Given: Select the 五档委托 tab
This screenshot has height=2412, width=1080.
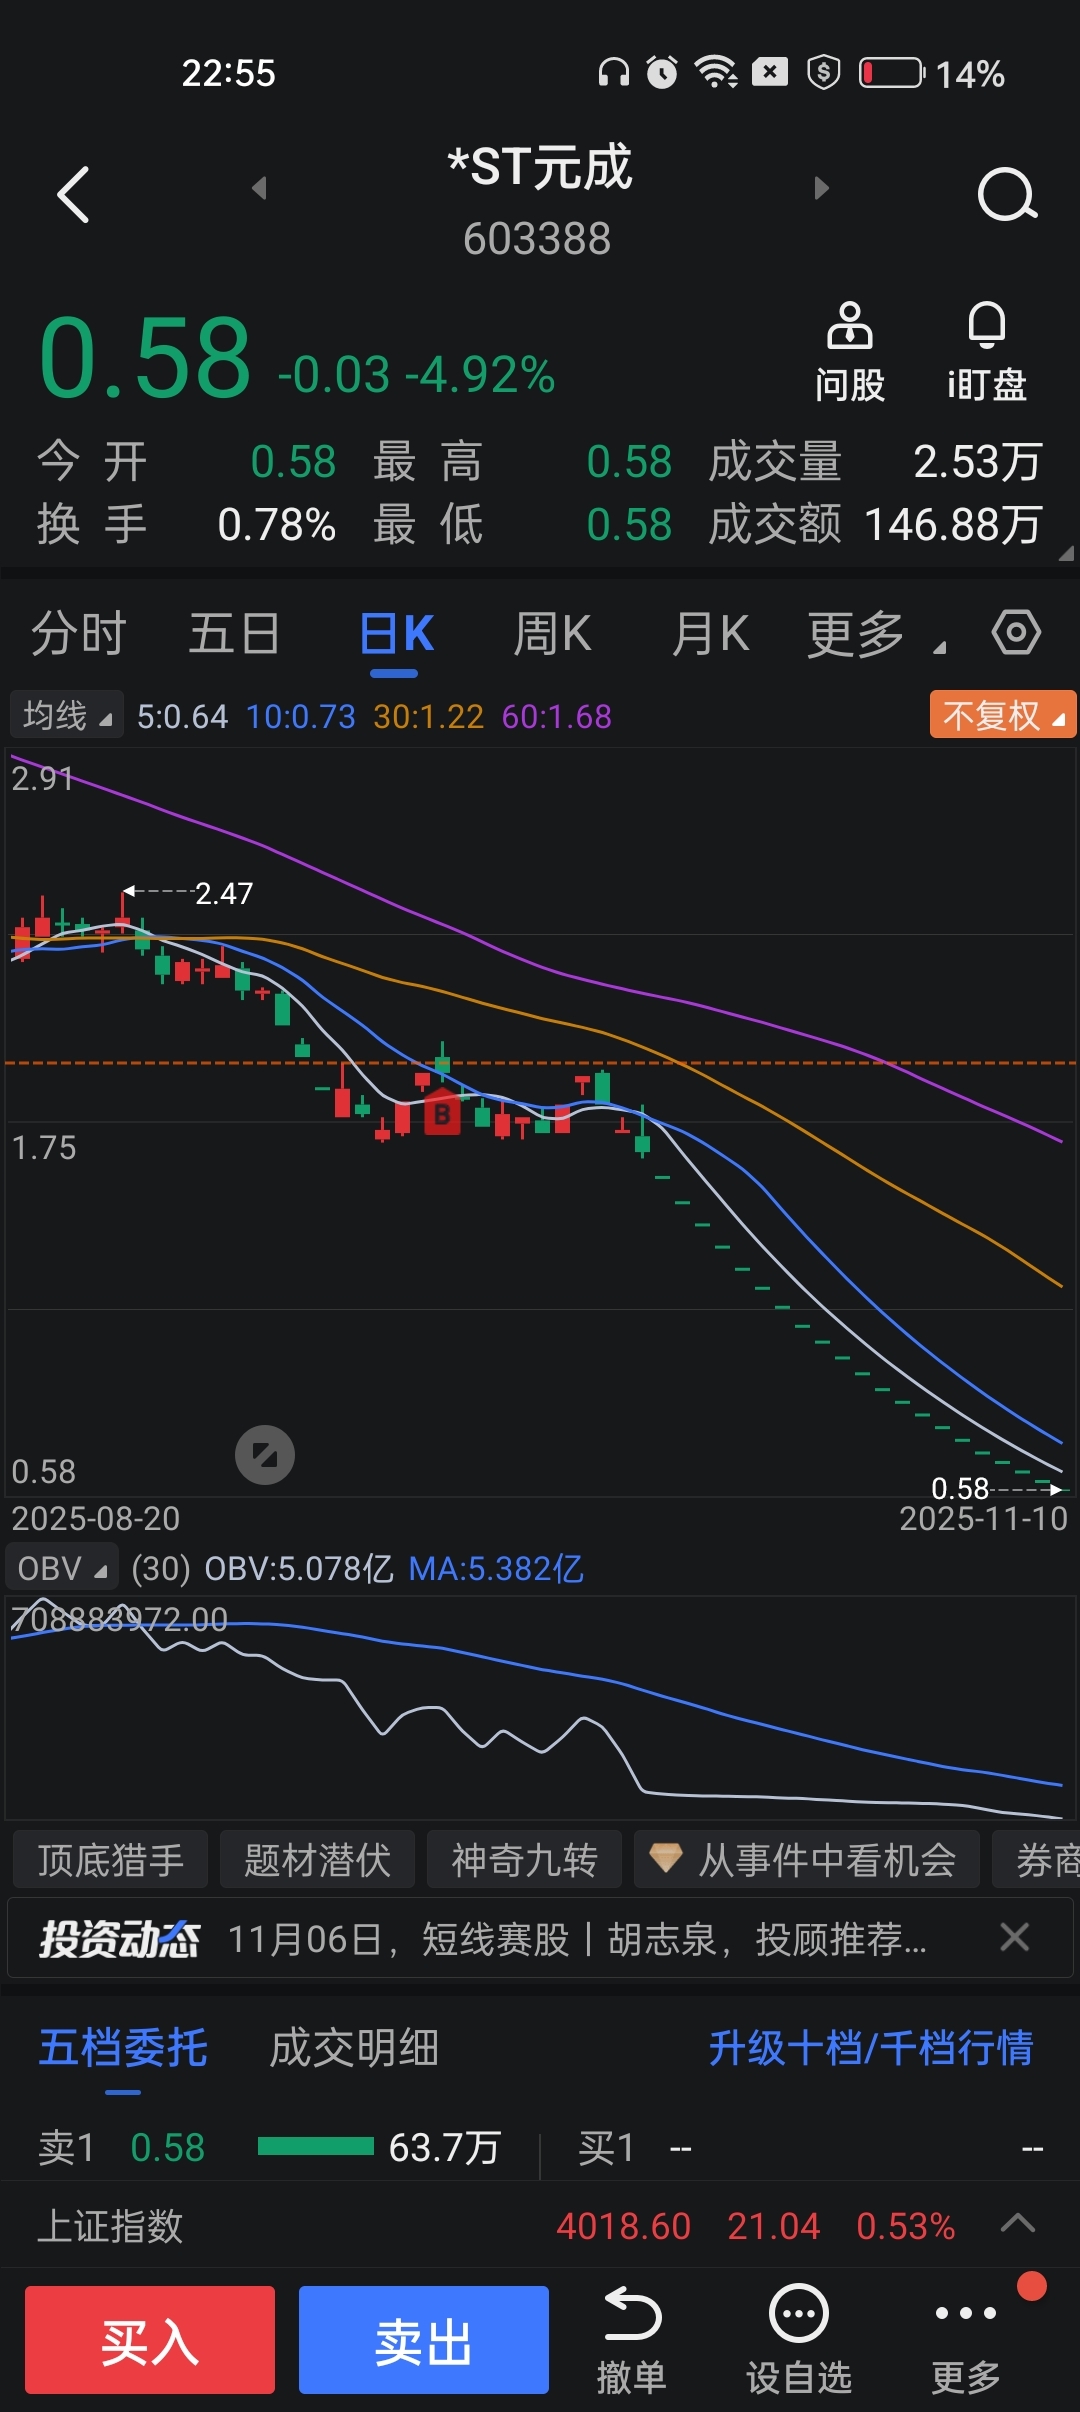Looking at the screenshot, I should 123,2047.
